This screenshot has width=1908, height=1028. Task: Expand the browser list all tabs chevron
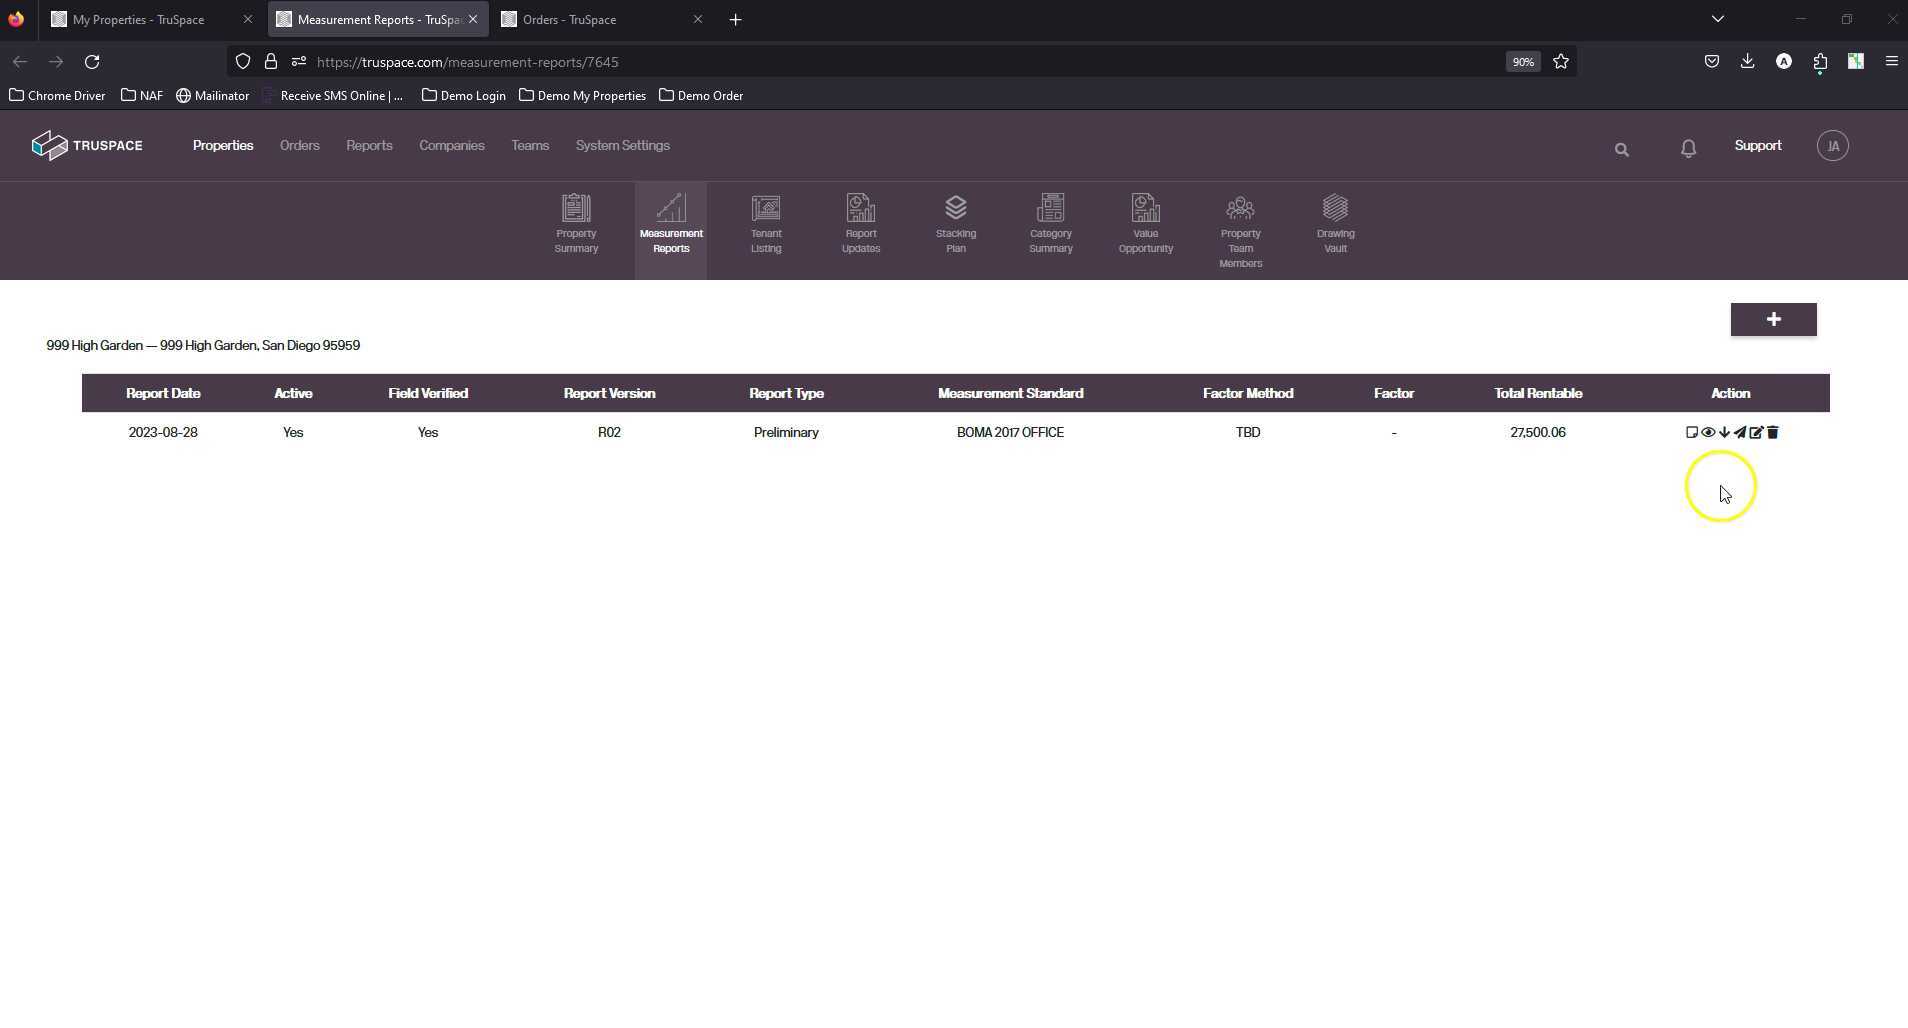click(1717, 19)
